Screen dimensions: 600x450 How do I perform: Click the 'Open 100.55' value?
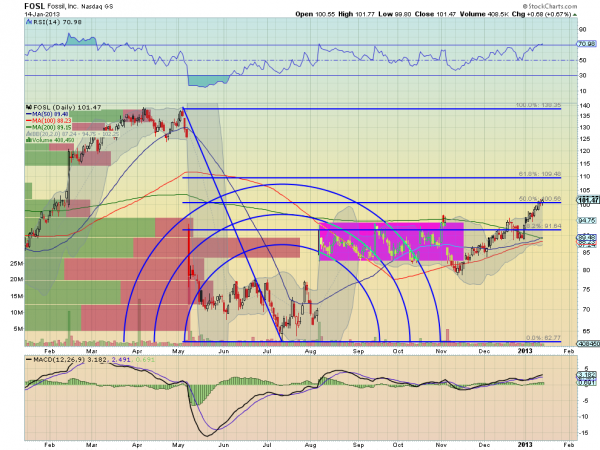click(x=315, y=14)
